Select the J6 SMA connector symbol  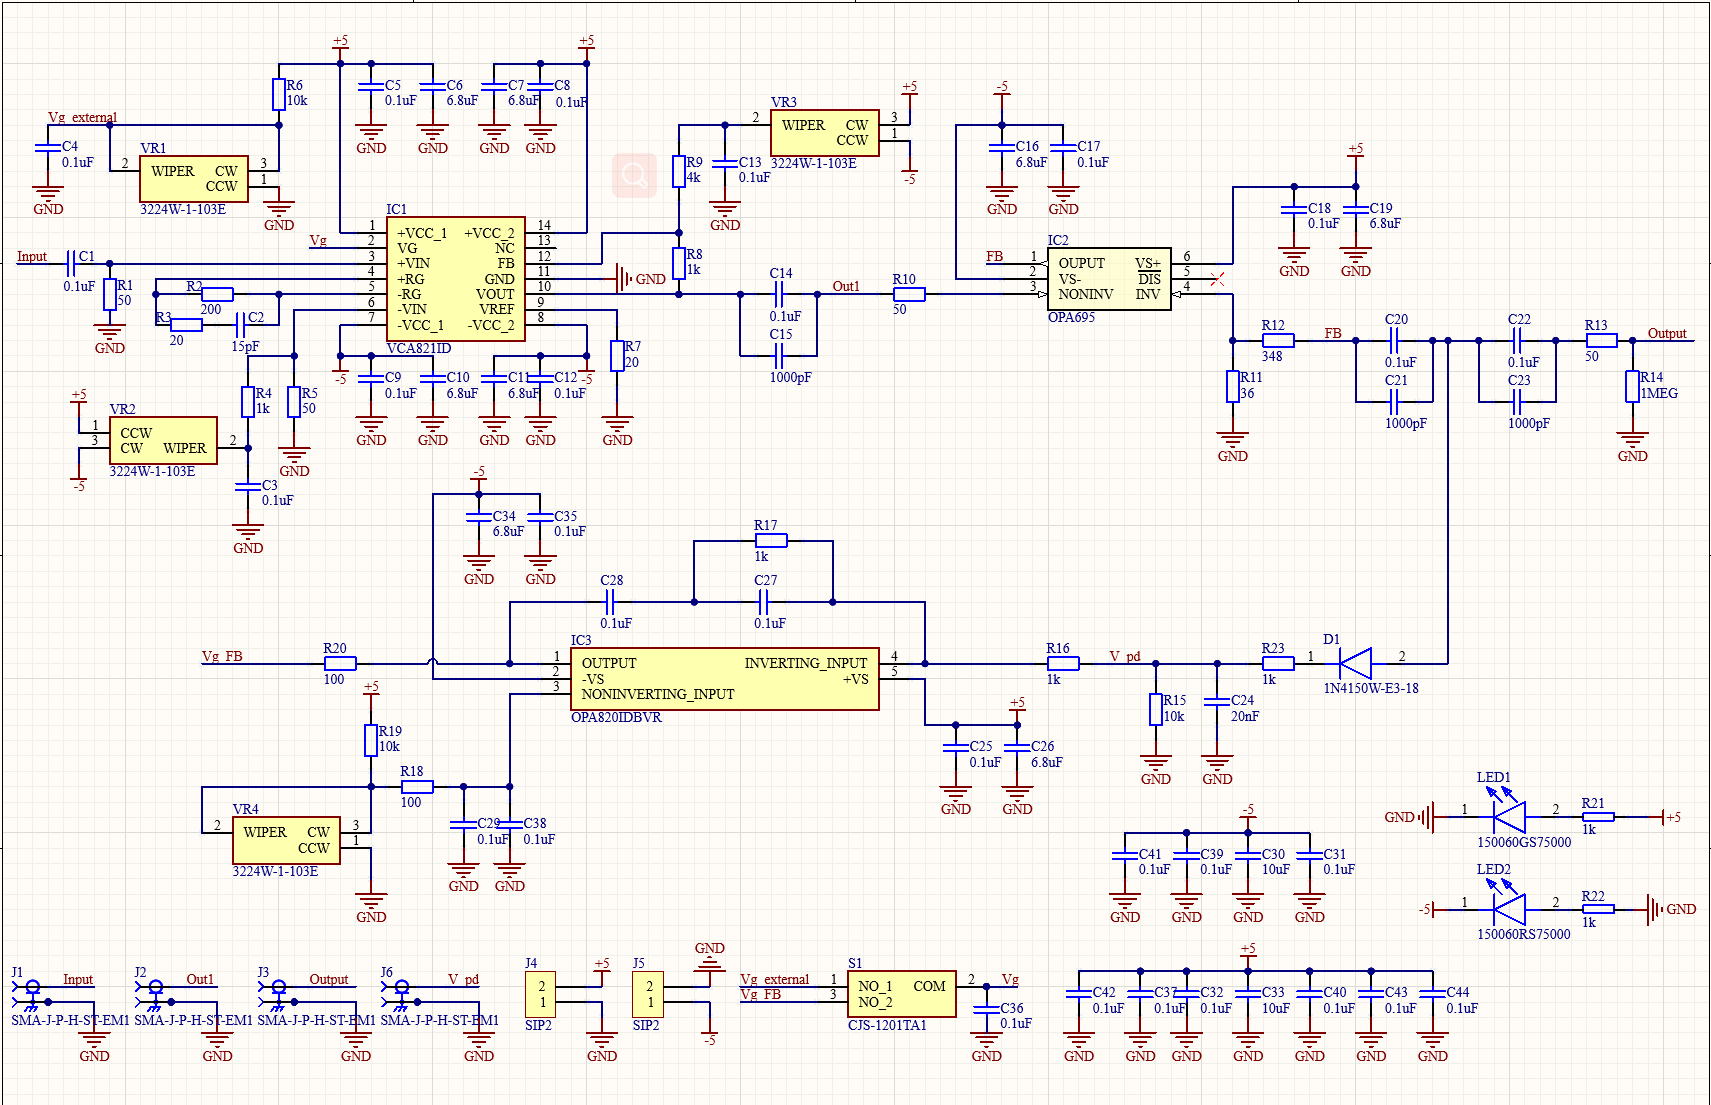point(400,994)
